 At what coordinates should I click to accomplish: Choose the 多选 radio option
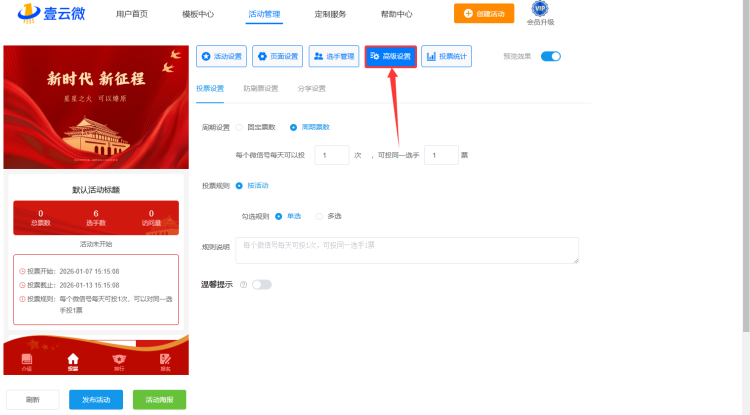(320, 215)
